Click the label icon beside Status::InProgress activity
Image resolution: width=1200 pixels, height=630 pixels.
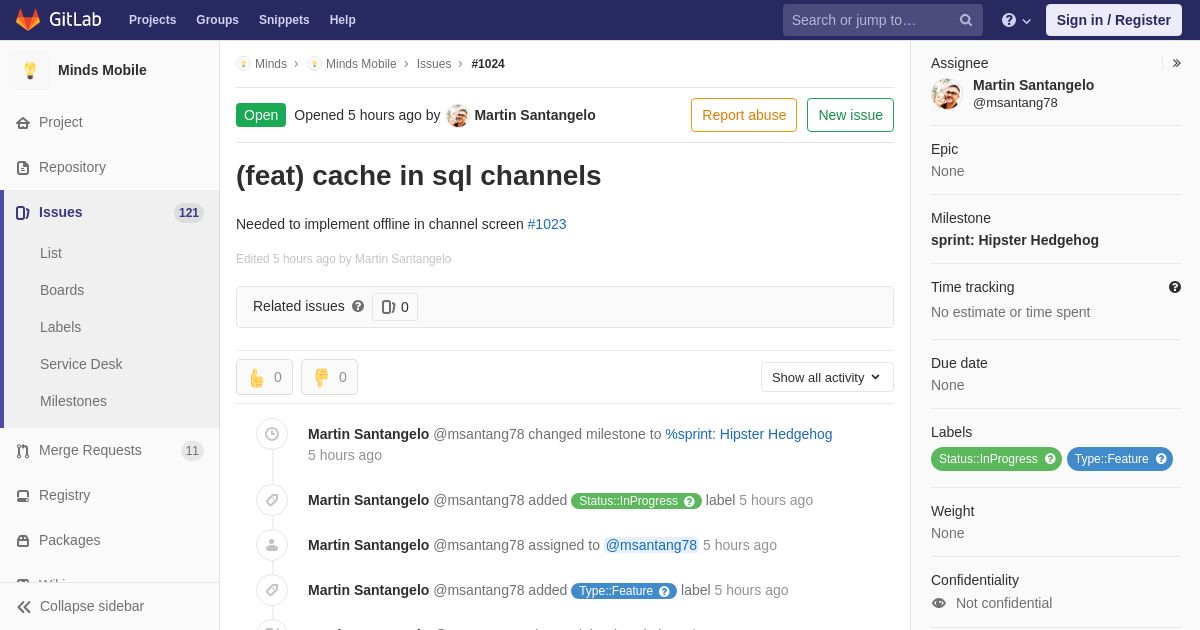[x=272, y=500]
